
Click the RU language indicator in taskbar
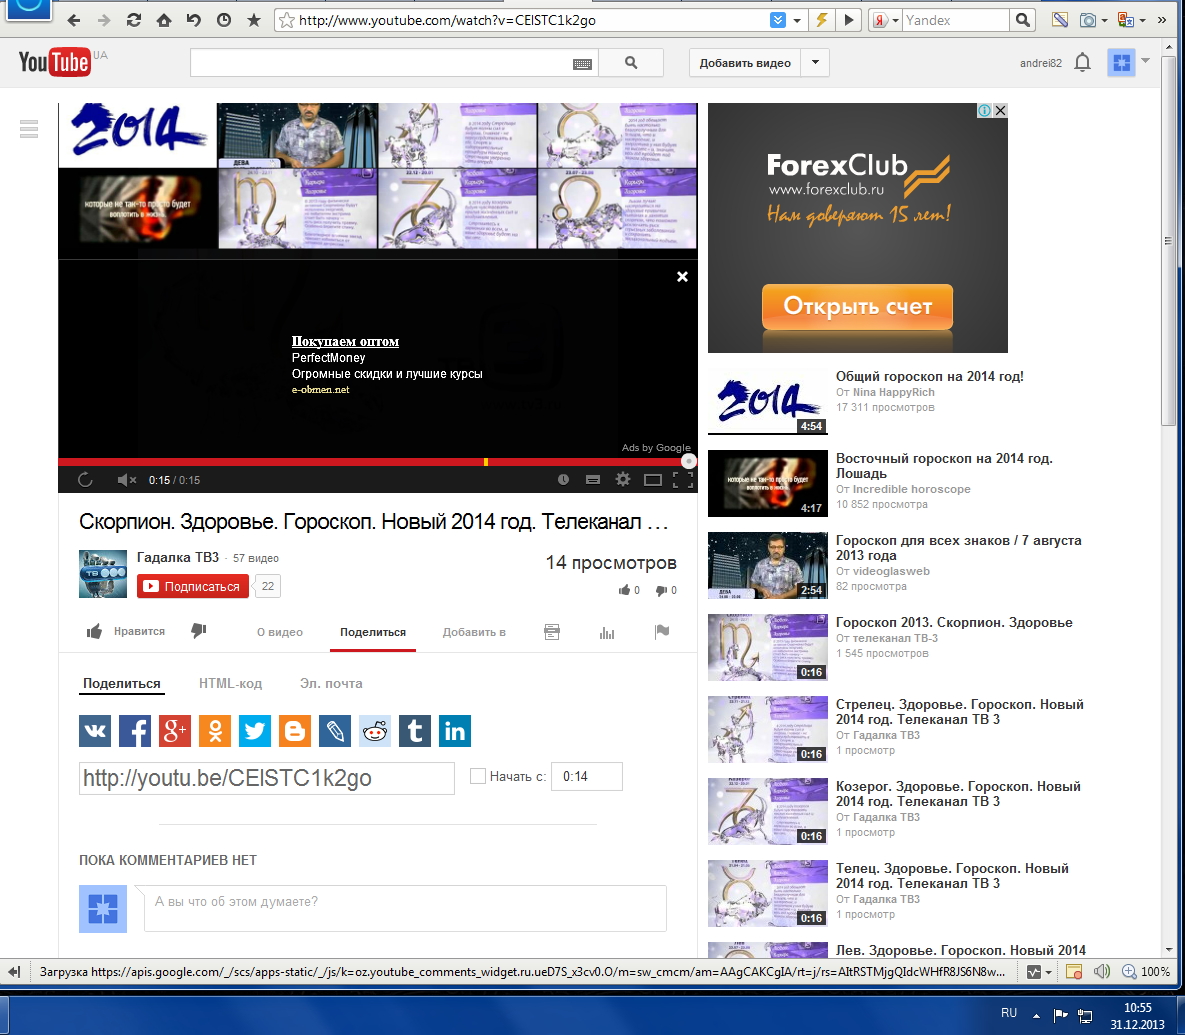1009,1012
